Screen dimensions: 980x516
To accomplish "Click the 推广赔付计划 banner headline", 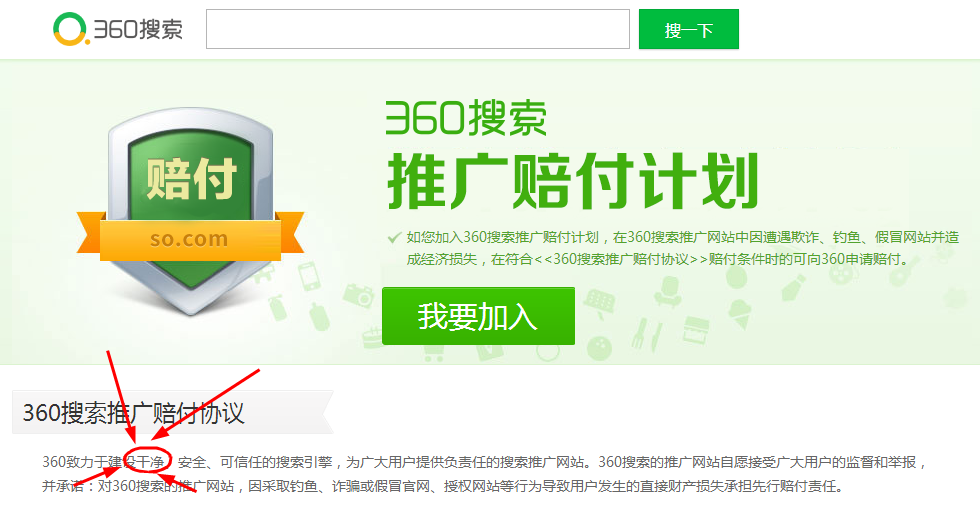I will 572,181.
